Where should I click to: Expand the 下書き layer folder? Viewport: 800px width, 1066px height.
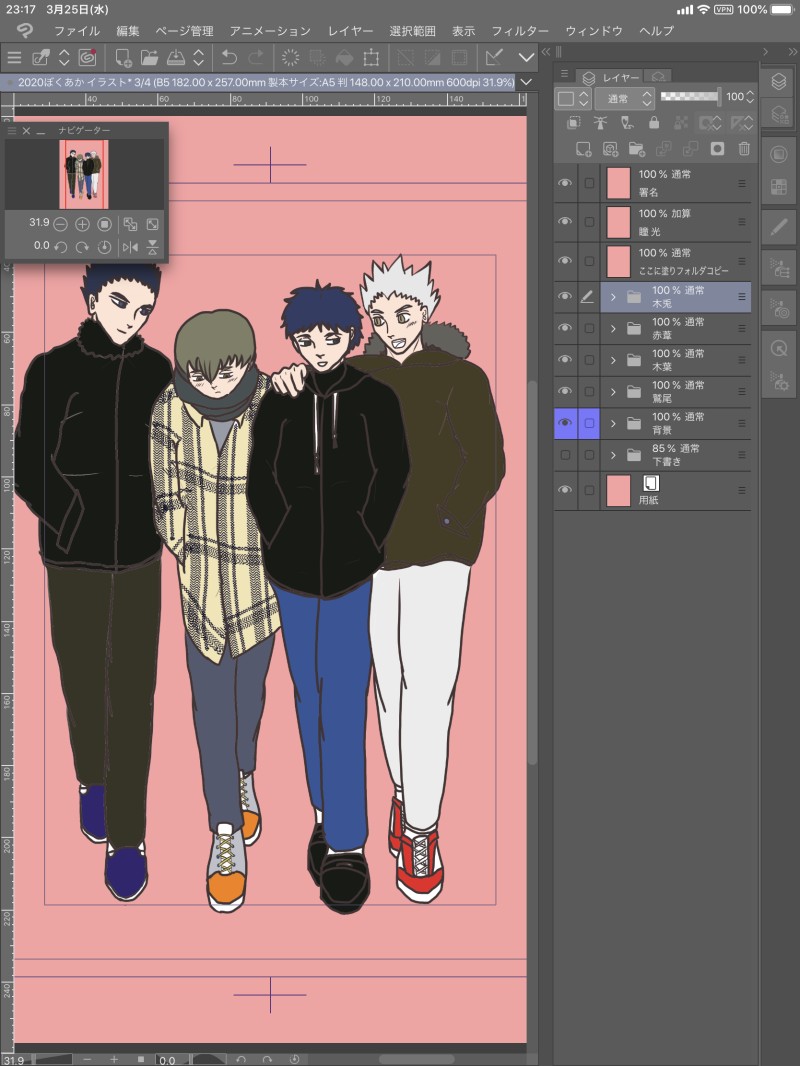(x=613, y=455)
